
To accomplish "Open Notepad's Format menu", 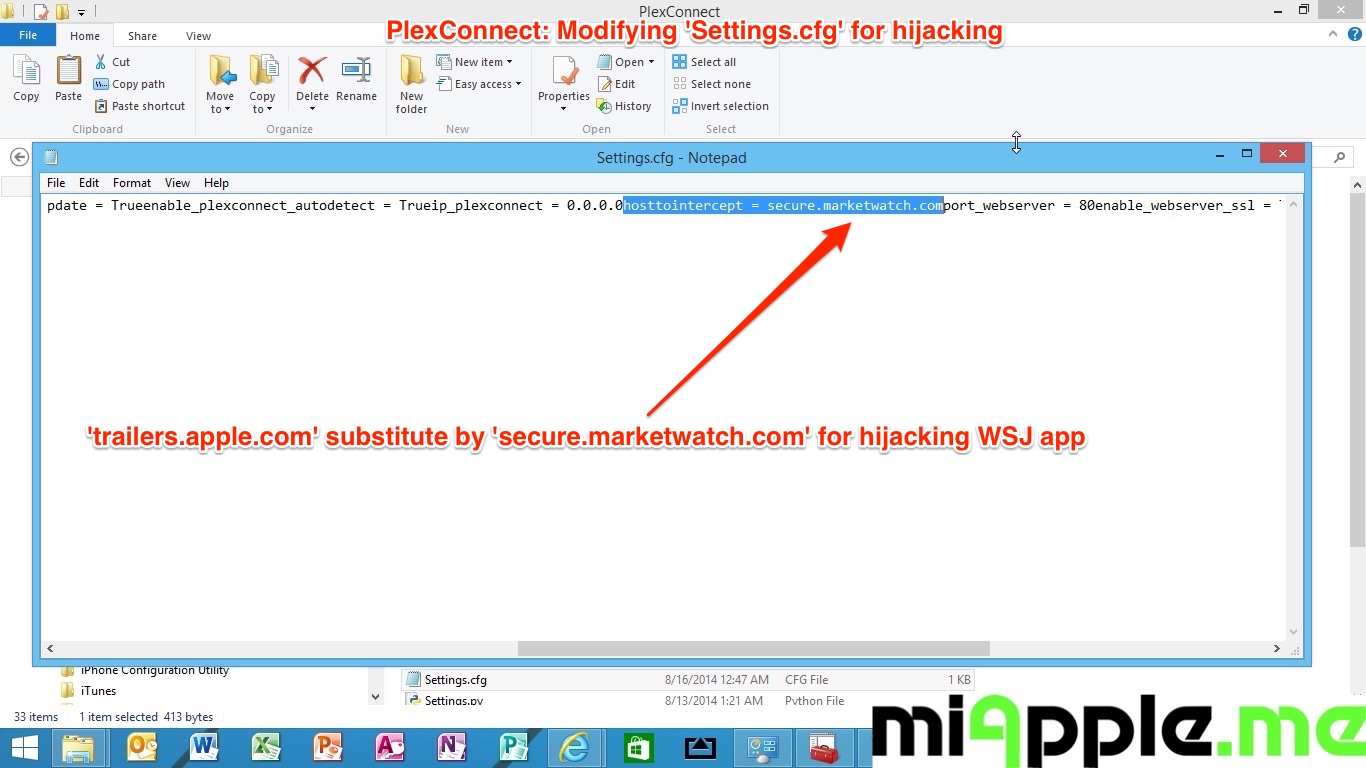I will coord(132,183).
